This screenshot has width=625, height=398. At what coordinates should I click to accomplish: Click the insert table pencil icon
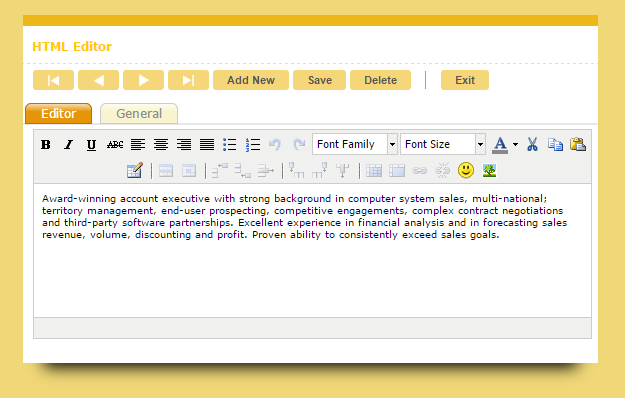[135, 171]
